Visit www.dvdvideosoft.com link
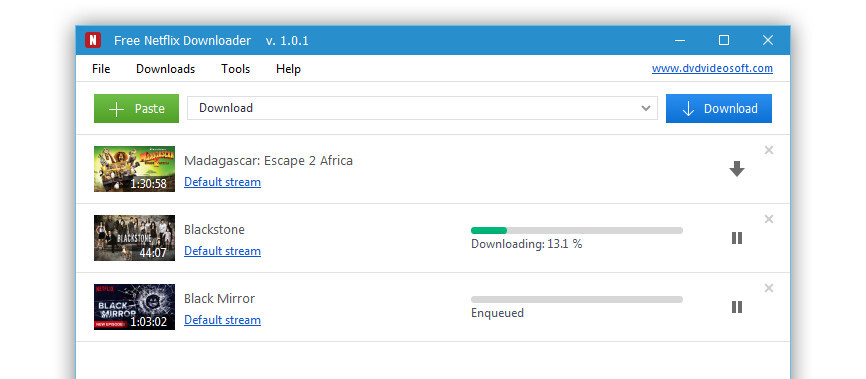866x379 pixels. tap(712, 69)
